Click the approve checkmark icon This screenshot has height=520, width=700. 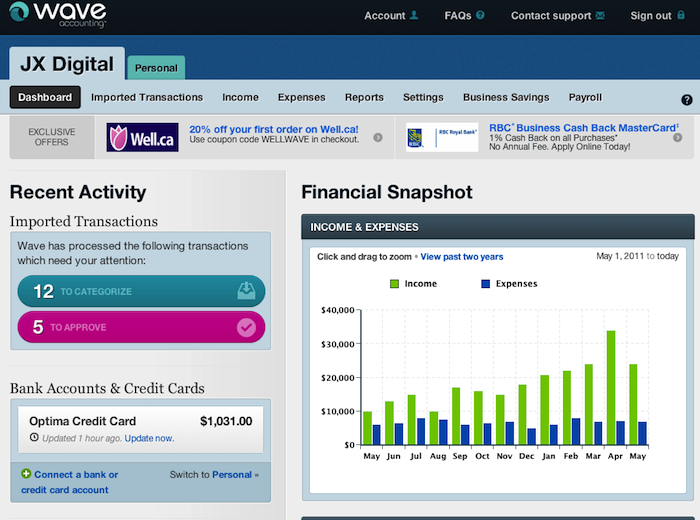246,327
